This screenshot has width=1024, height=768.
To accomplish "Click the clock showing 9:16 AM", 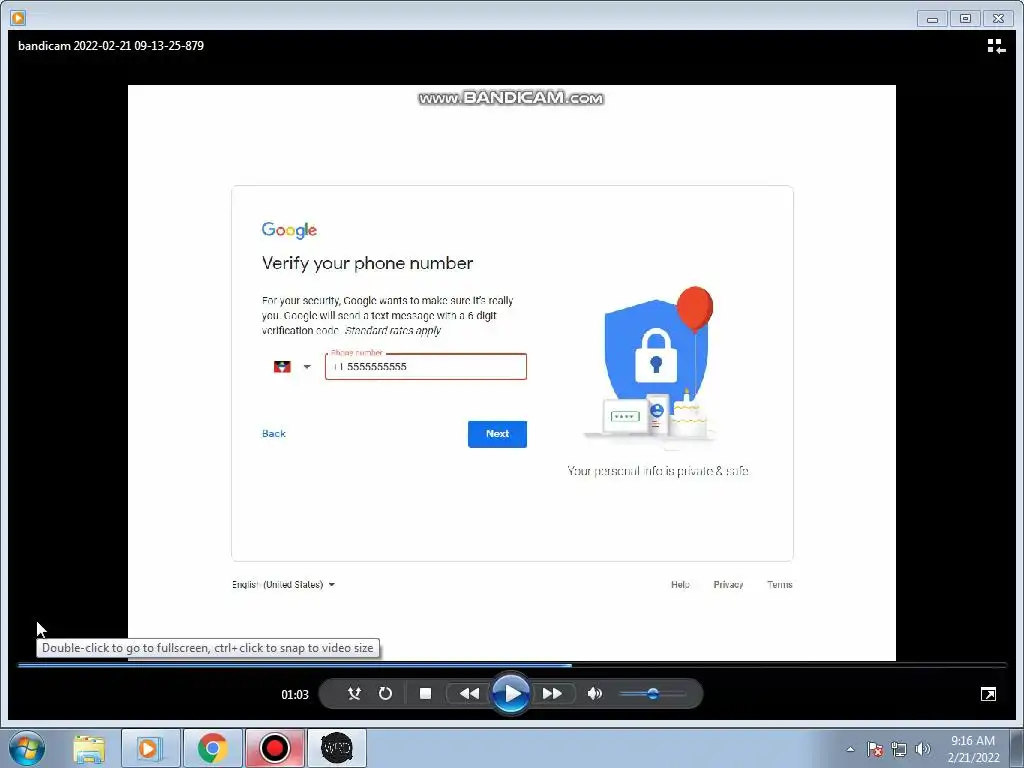I will 972,741.
